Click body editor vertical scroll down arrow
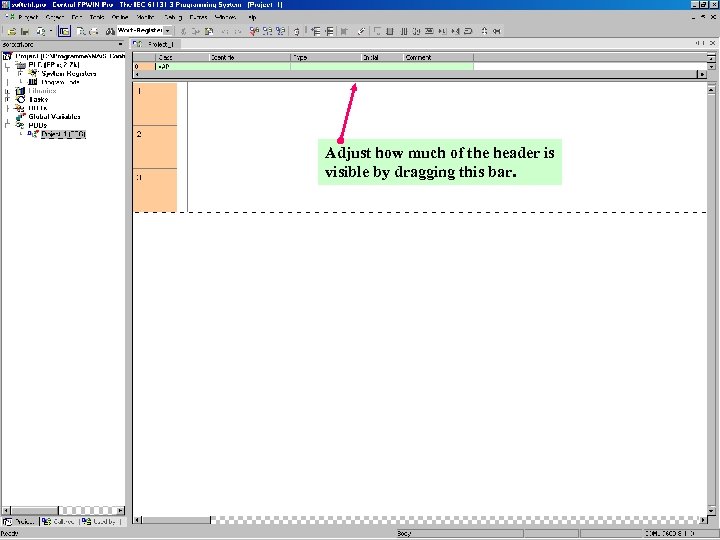Image resolution: width=720 pixels, height=540 pixels. [711, 510]
